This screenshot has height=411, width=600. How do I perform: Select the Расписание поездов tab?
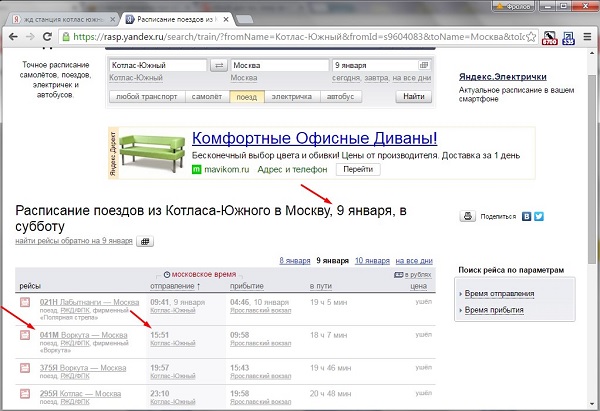coord(176,19)
